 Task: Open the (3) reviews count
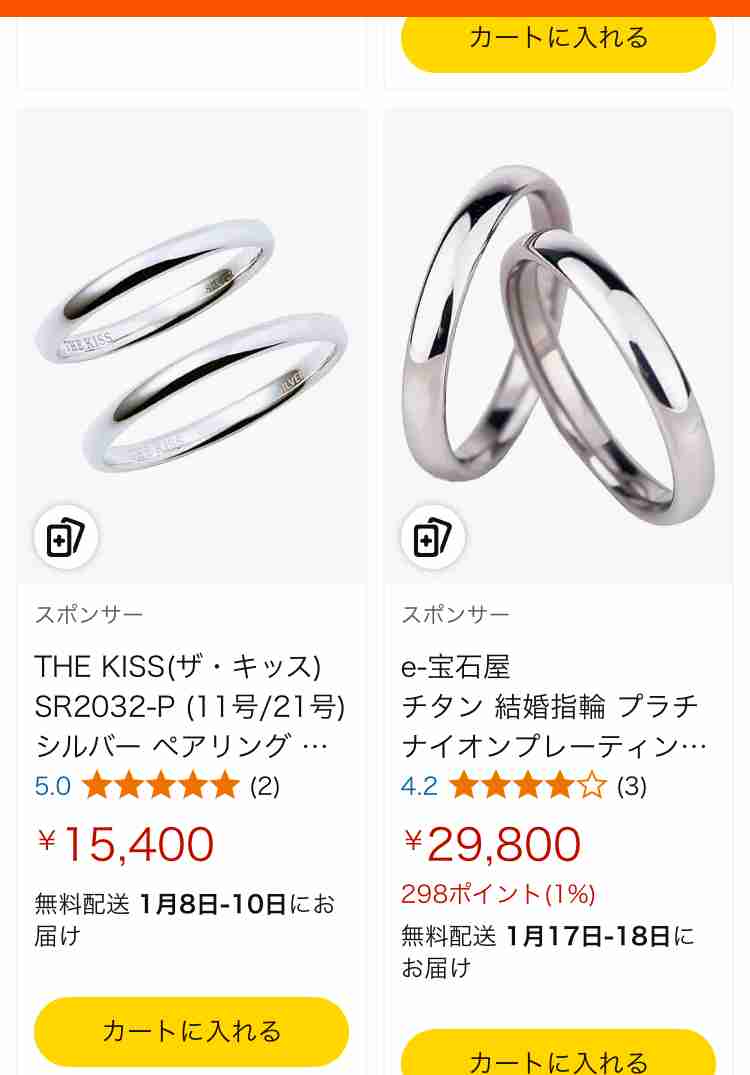631,786
